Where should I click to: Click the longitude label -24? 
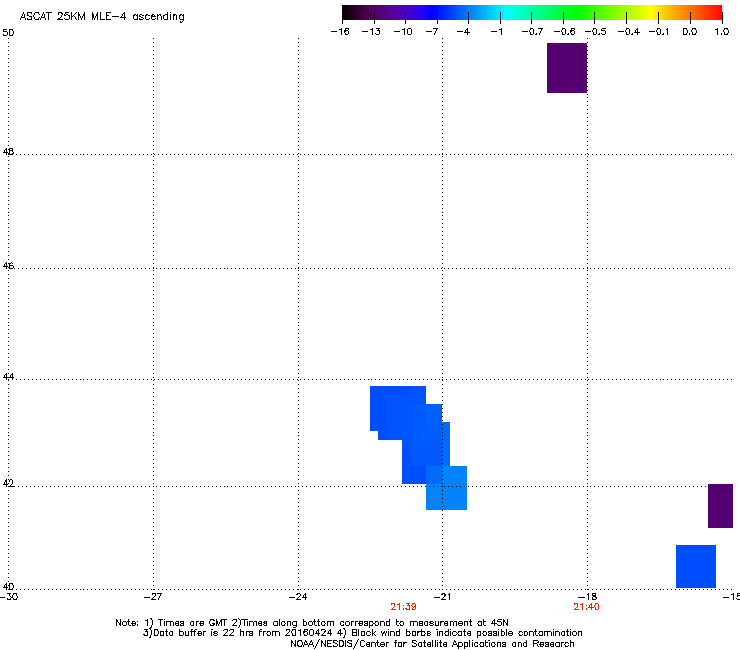pyautogui.click(x=298, y=597)
